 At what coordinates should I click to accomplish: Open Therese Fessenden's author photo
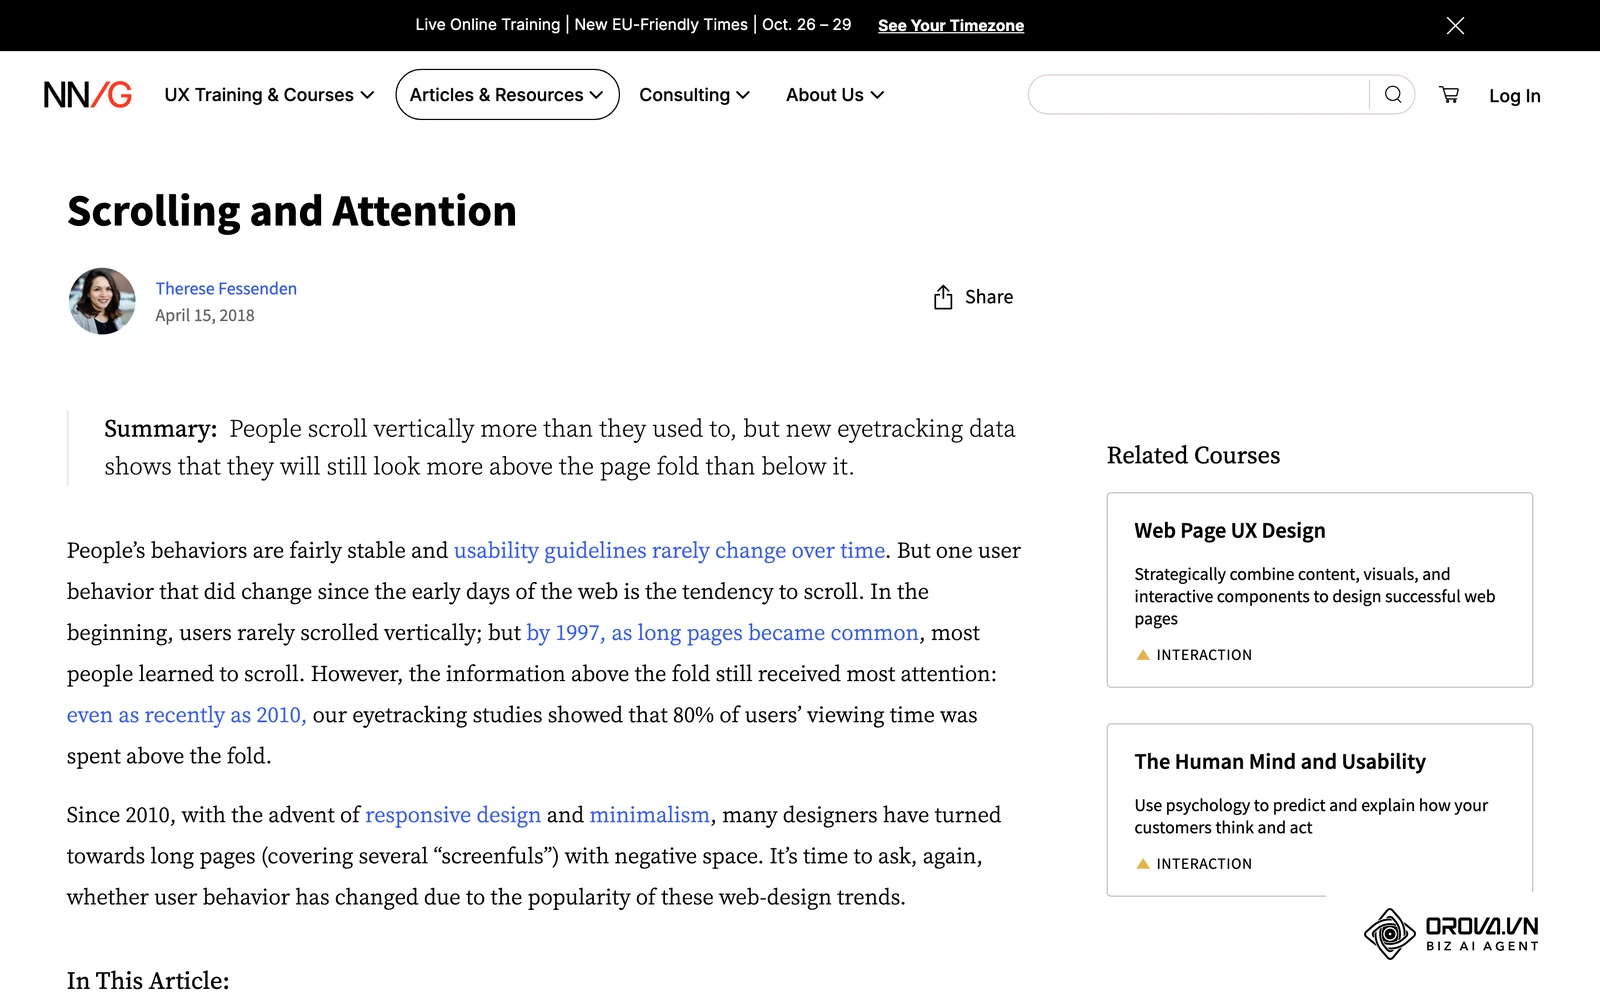pos(102,301)
